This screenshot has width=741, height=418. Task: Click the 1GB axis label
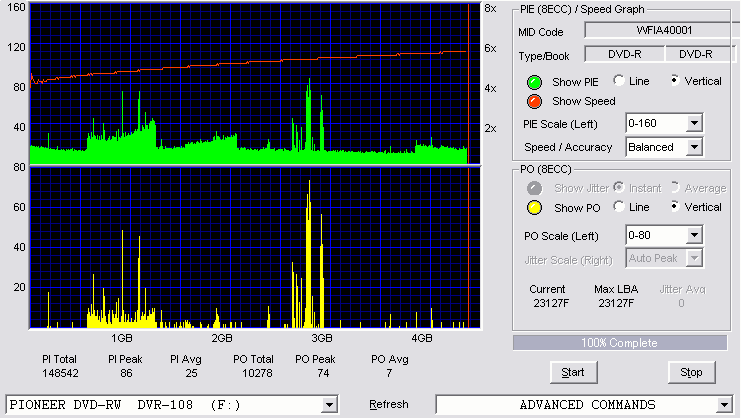tap(121, 338)
